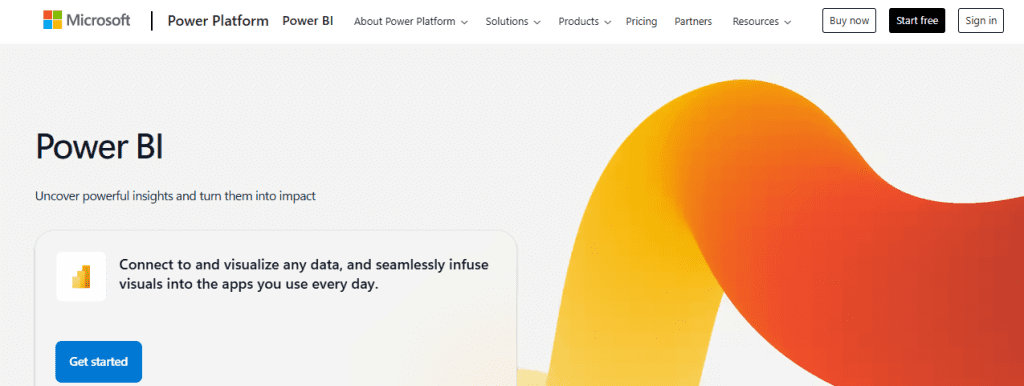Expand the Solutions dropdown
Screen dimensions: 1024x386
coord(513,21)
